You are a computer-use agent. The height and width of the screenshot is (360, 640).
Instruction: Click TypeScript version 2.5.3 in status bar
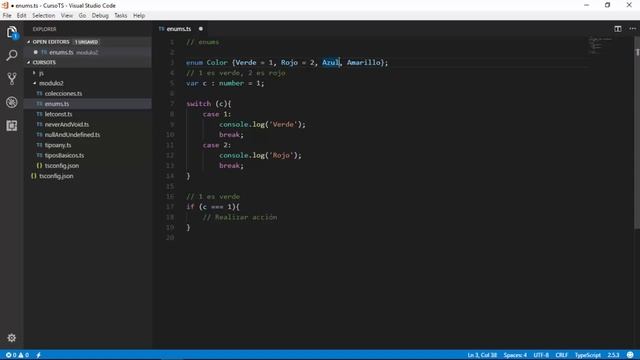point(613,355)
